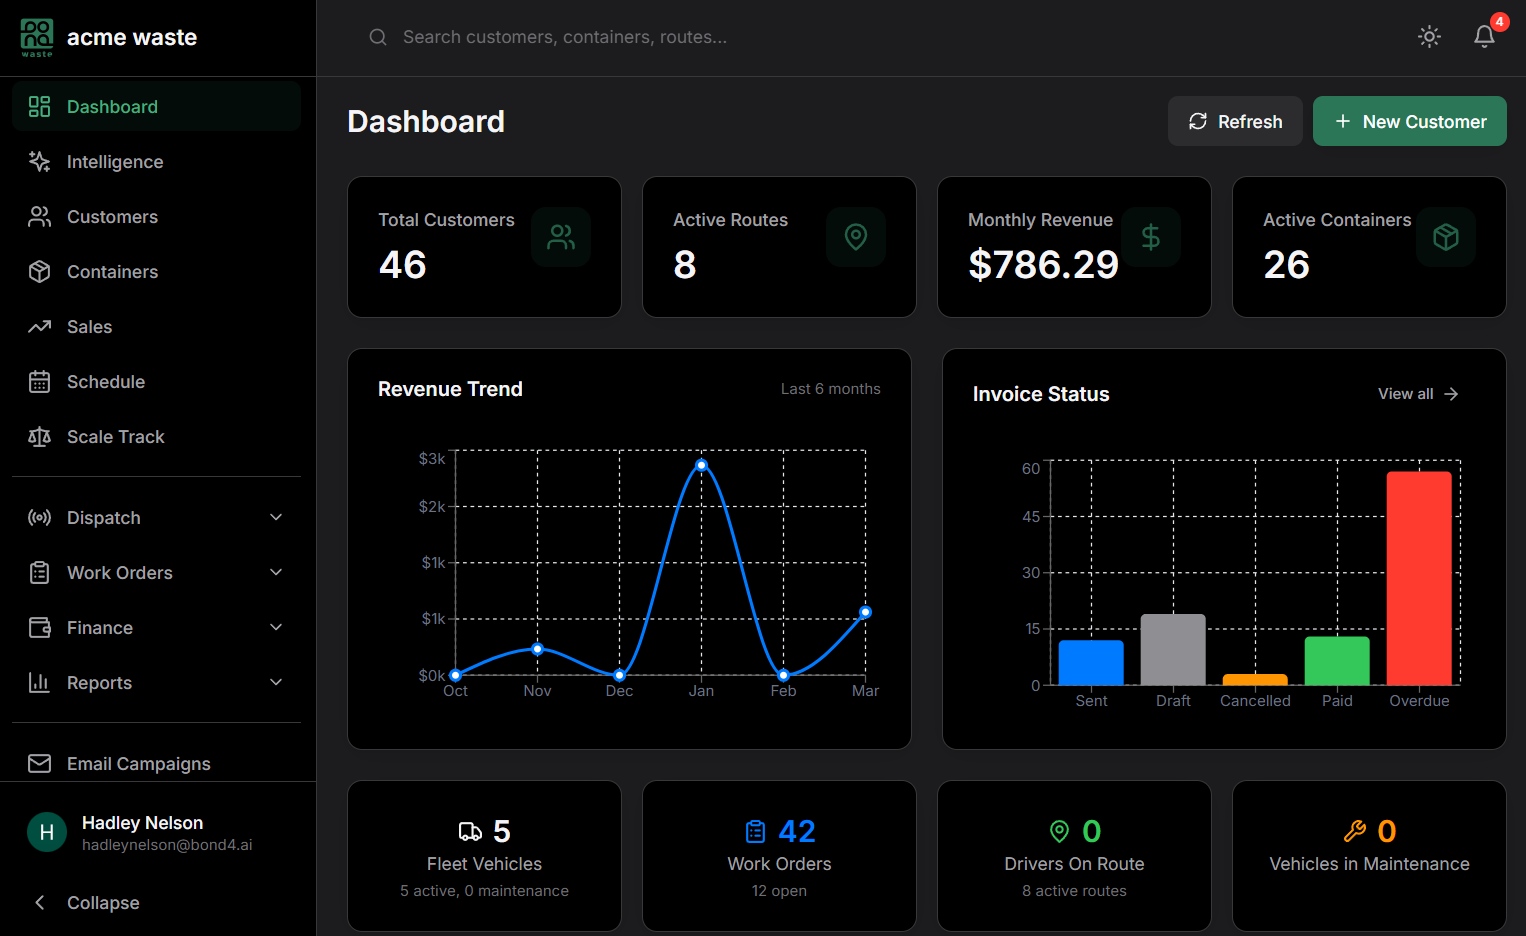Create a New Customer
The width and height of the screenshot is (1526, 936).
coord(1410,121)
